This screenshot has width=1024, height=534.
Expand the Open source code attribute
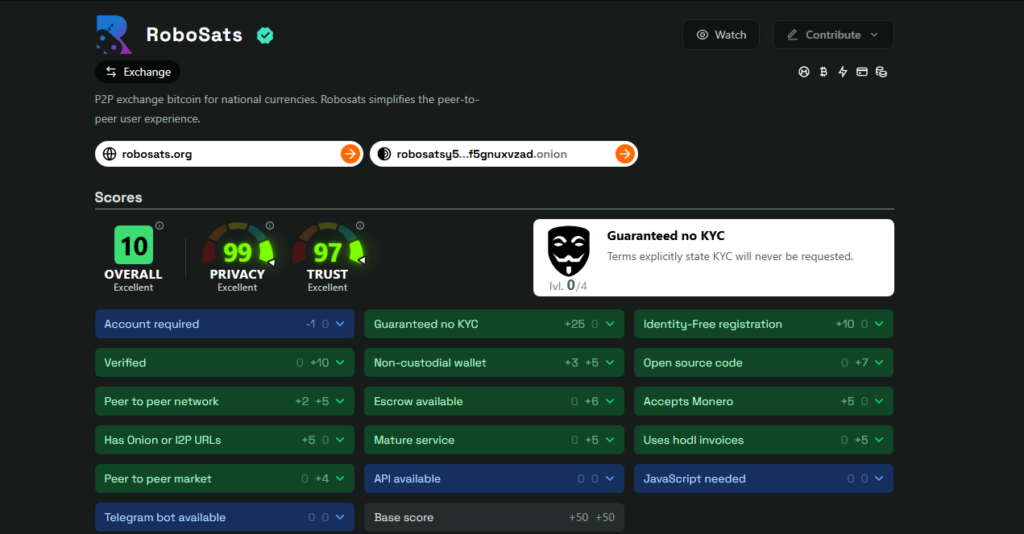(879, 363)
